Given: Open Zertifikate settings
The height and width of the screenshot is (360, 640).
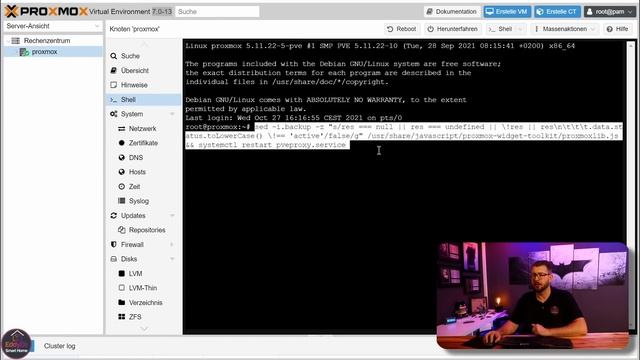Looking at the screenshot, I should (143, 143).
